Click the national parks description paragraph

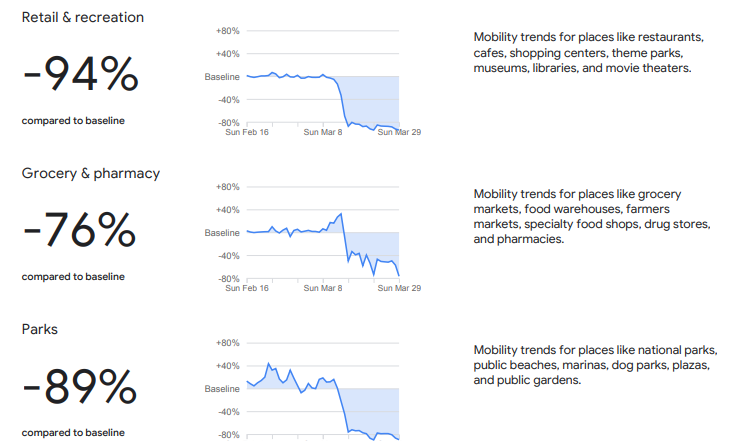click(x=595, y=365)
